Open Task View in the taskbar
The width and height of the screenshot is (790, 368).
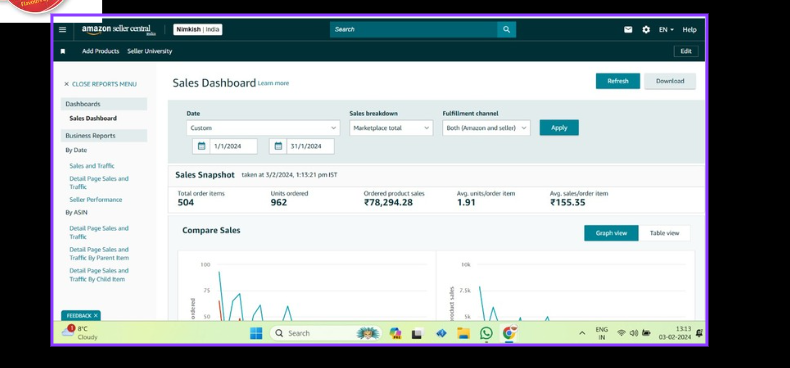(x=417, y=333)
